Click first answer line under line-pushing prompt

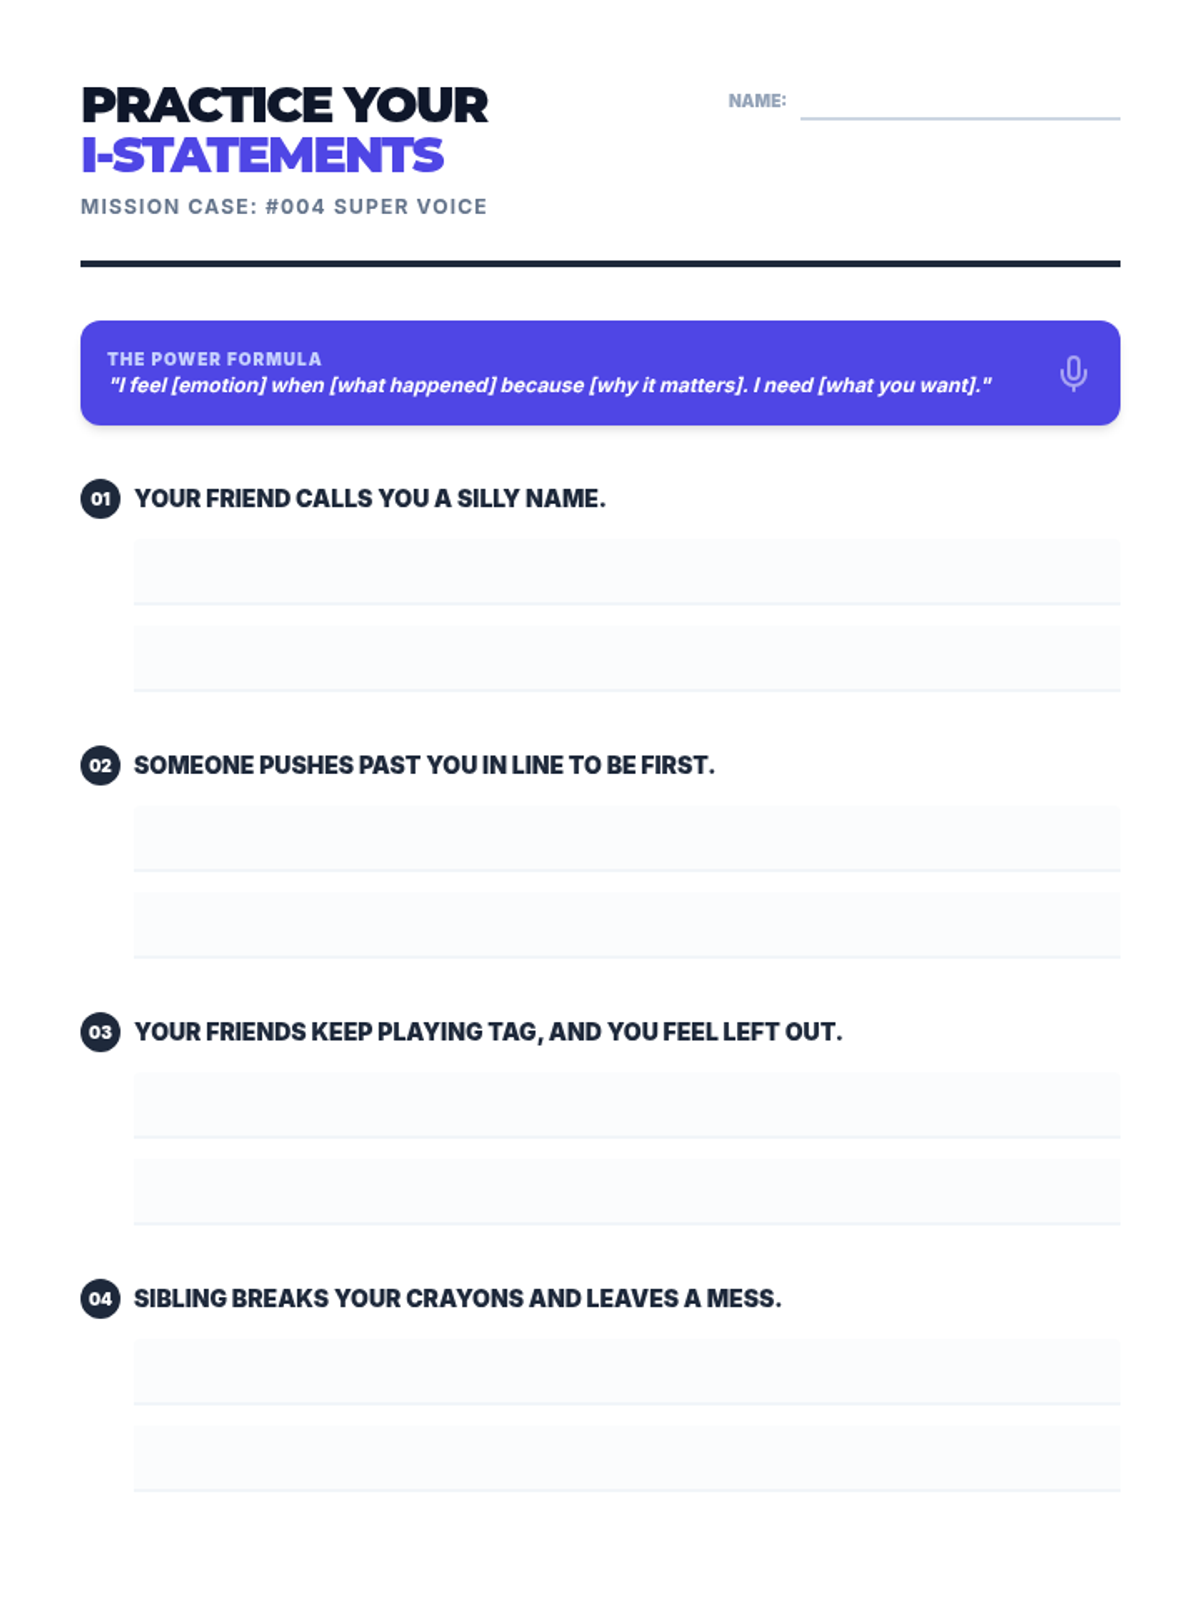click(x=627, y=839)
